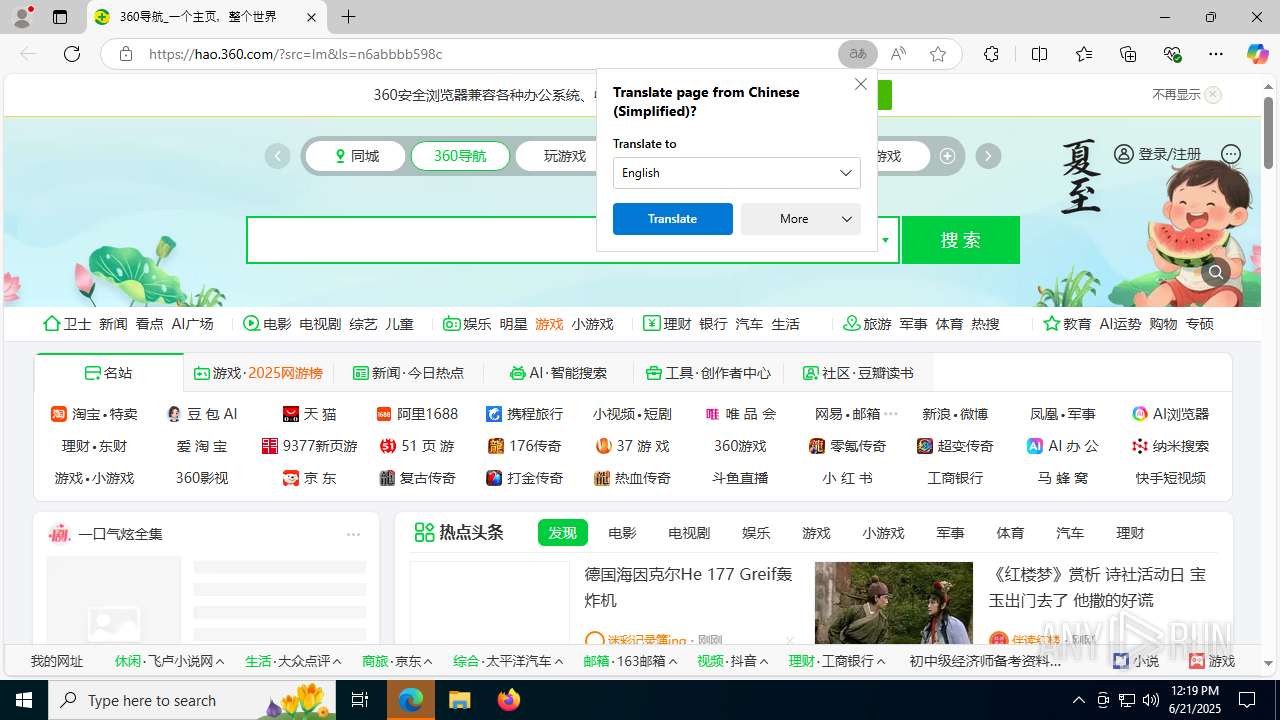
Task: Select the 发现 news tab
Action: pyautogui.click(x=562, y=533)
